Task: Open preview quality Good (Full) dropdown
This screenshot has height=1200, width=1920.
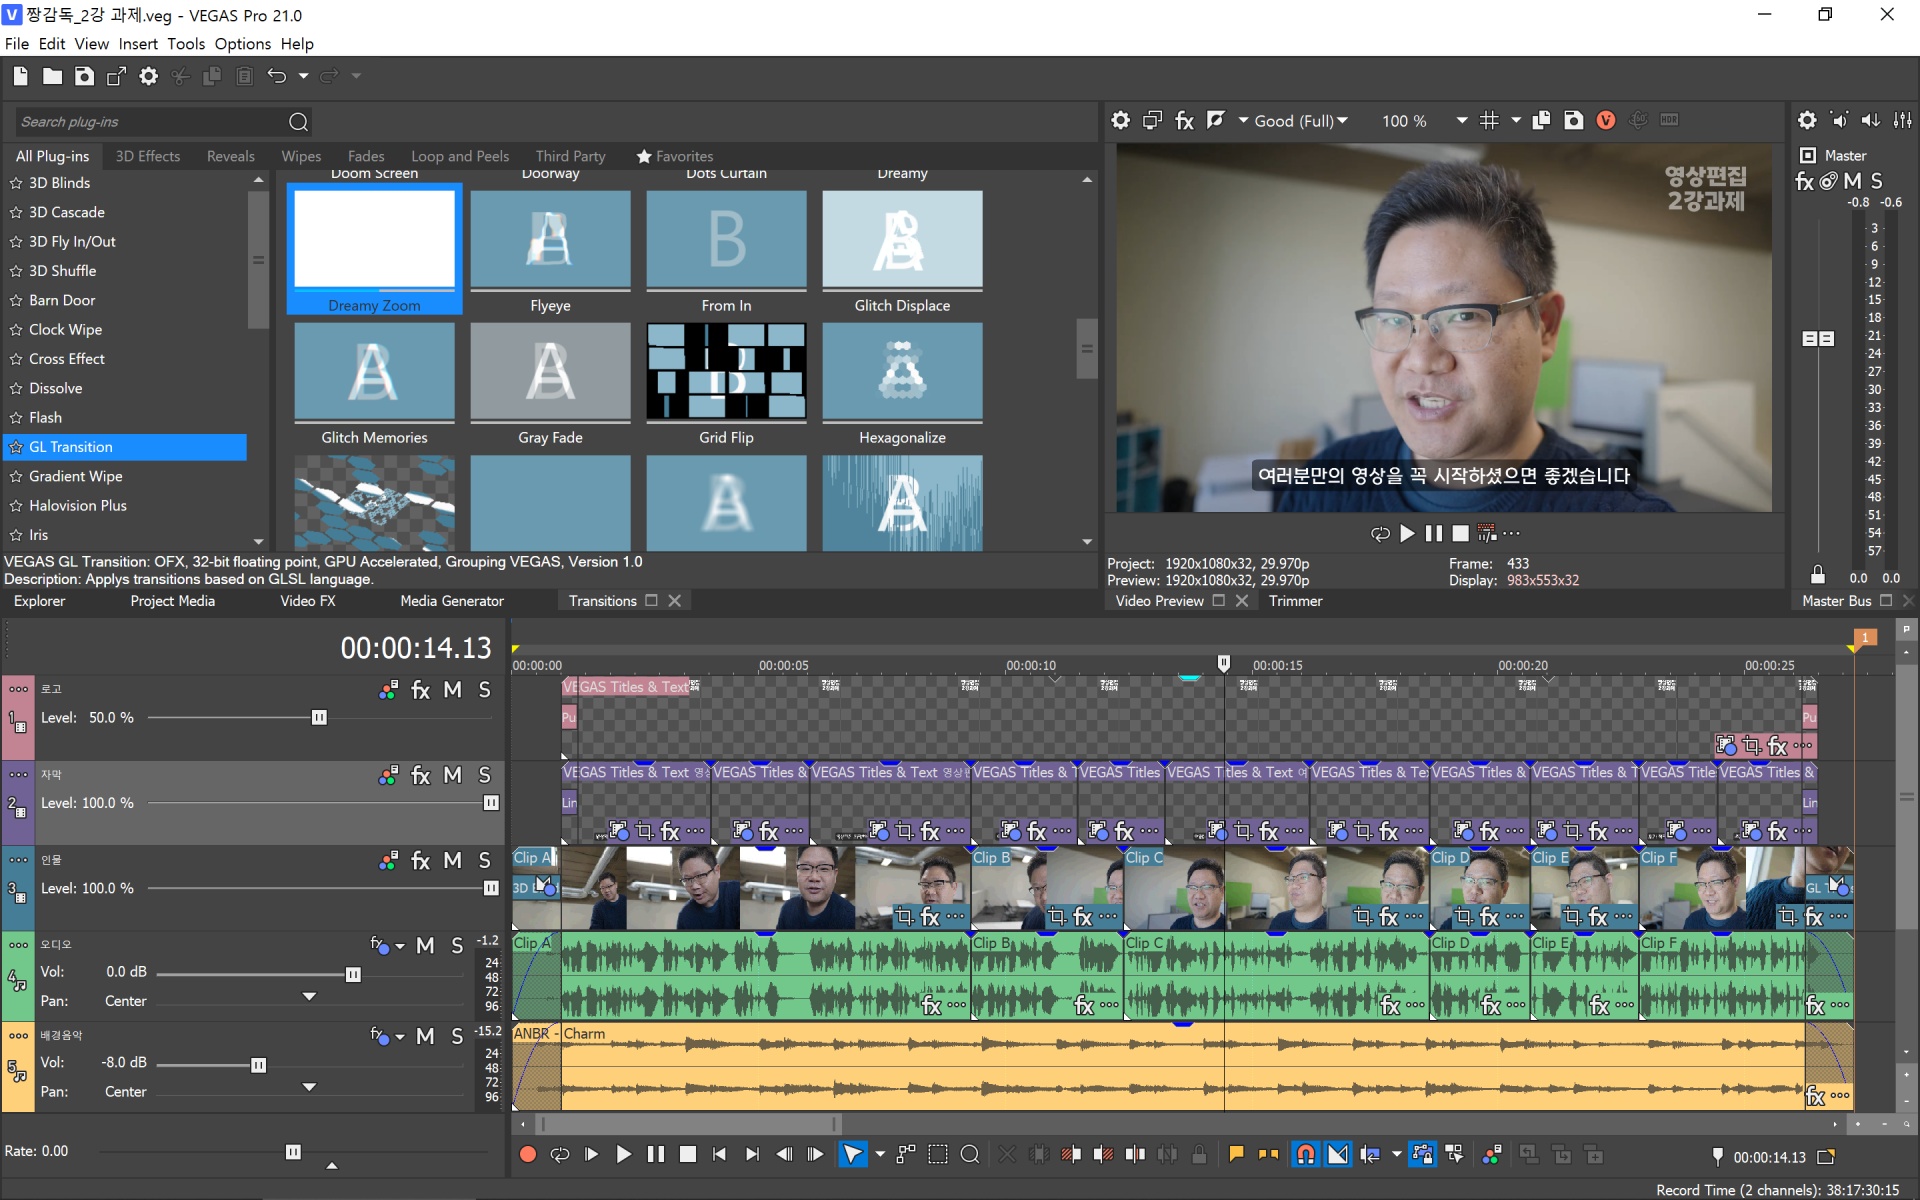Action: (1301, 121)
